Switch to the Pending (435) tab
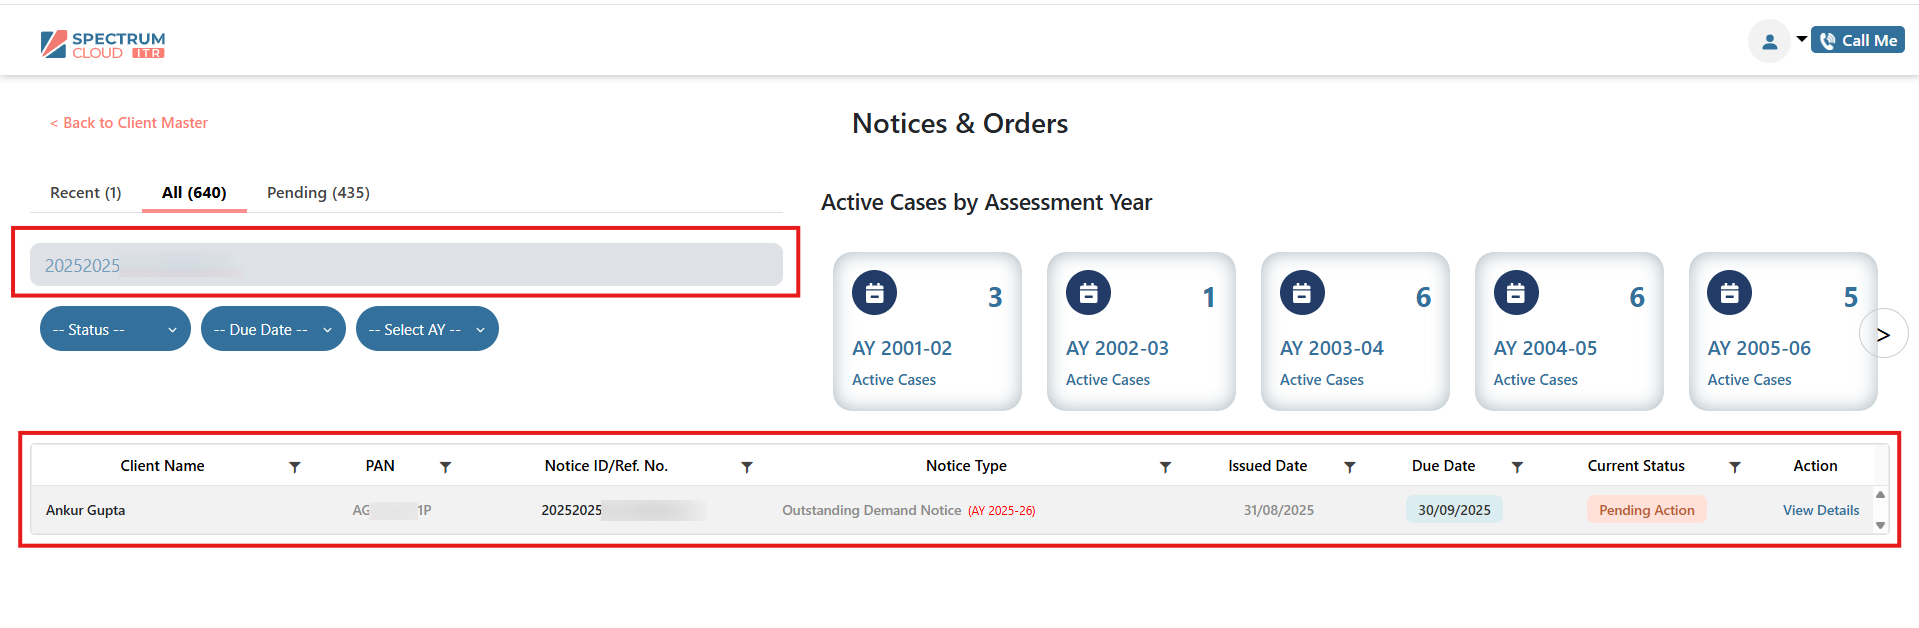The image size is (1919, 628). point(318,192)
